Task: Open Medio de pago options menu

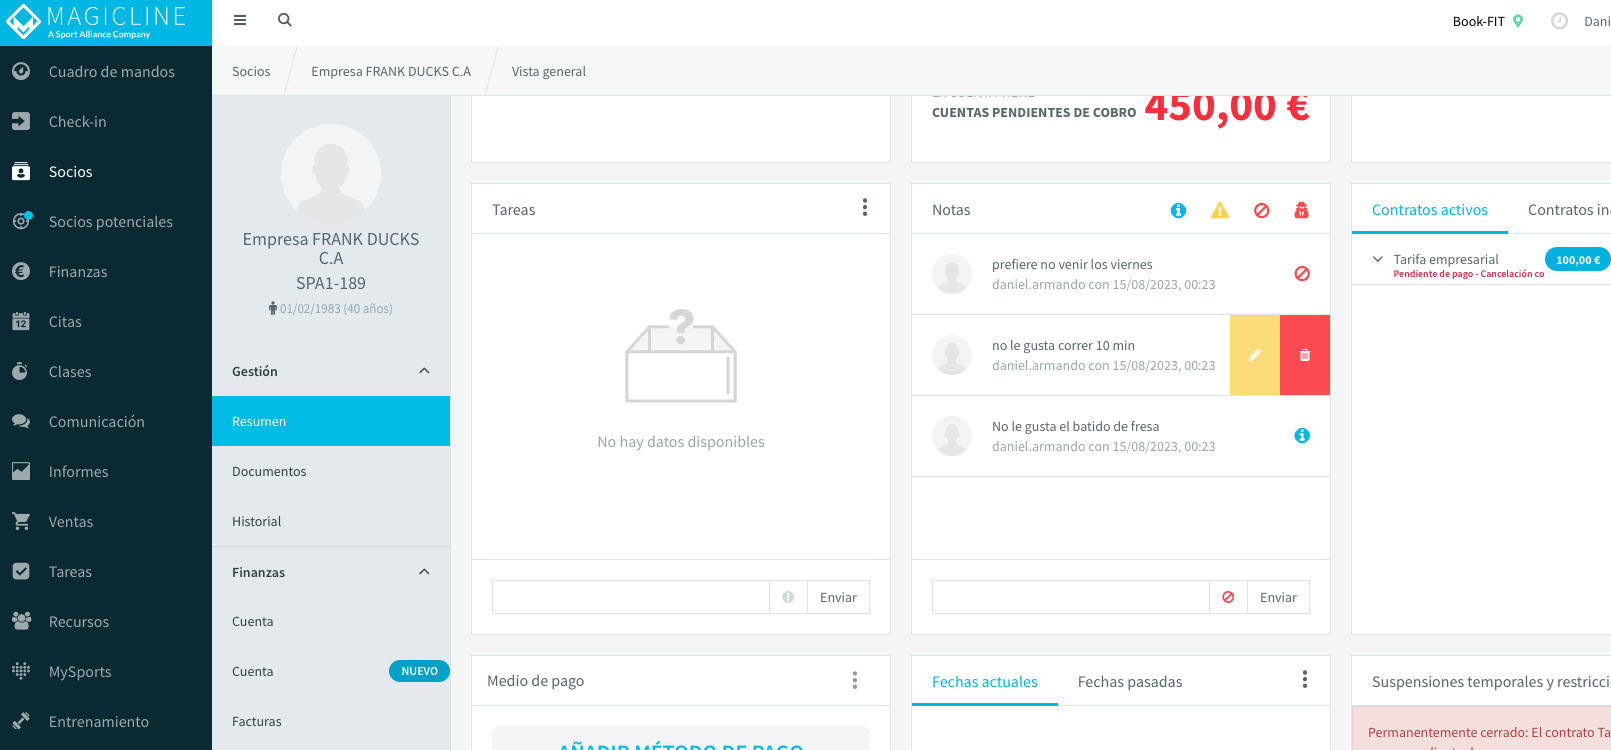Action: [x=855, y=680]
